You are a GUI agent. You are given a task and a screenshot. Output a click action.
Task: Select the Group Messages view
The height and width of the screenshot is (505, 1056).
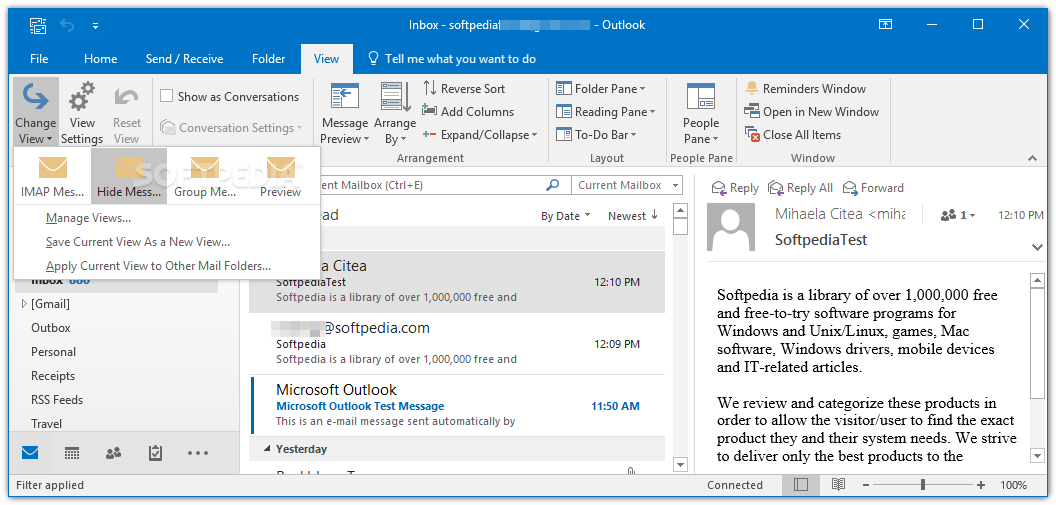click(205, 176)
